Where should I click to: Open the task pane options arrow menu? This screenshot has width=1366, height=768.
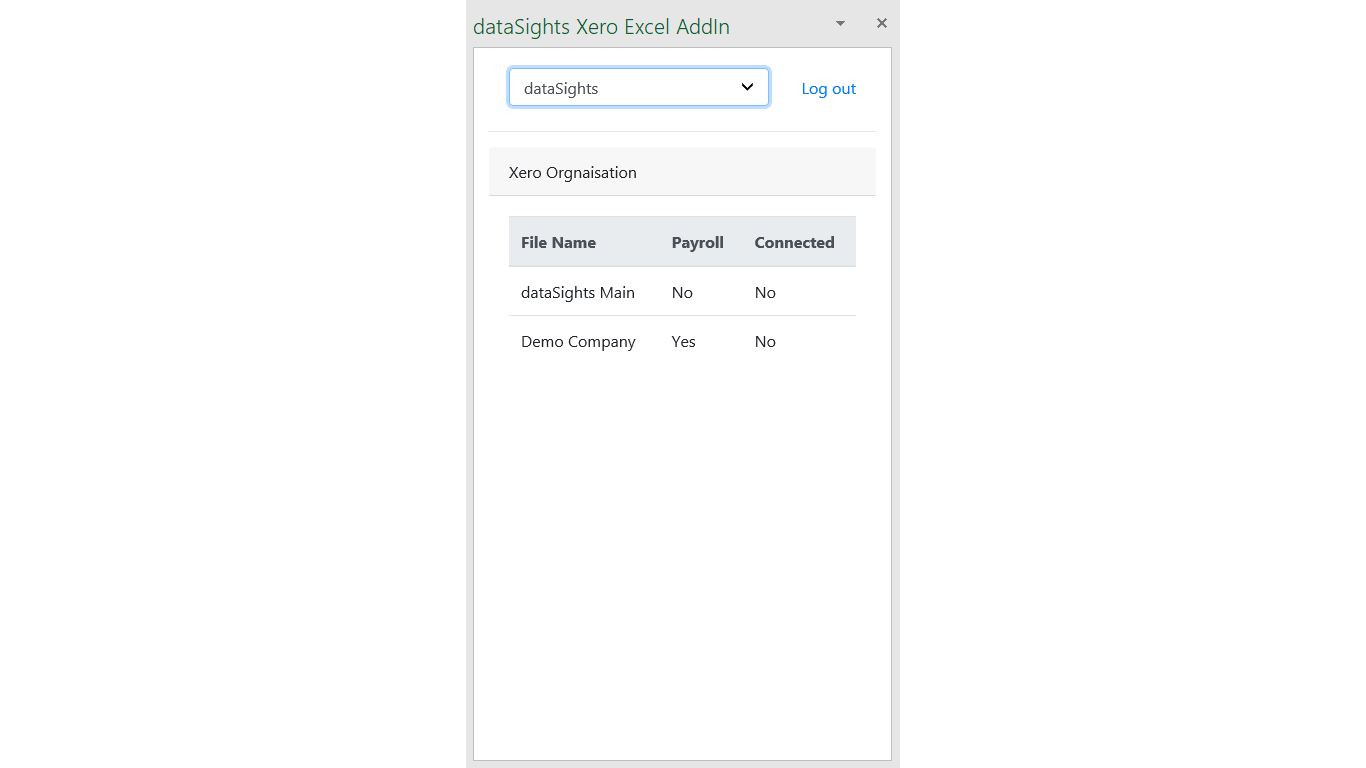840,23
